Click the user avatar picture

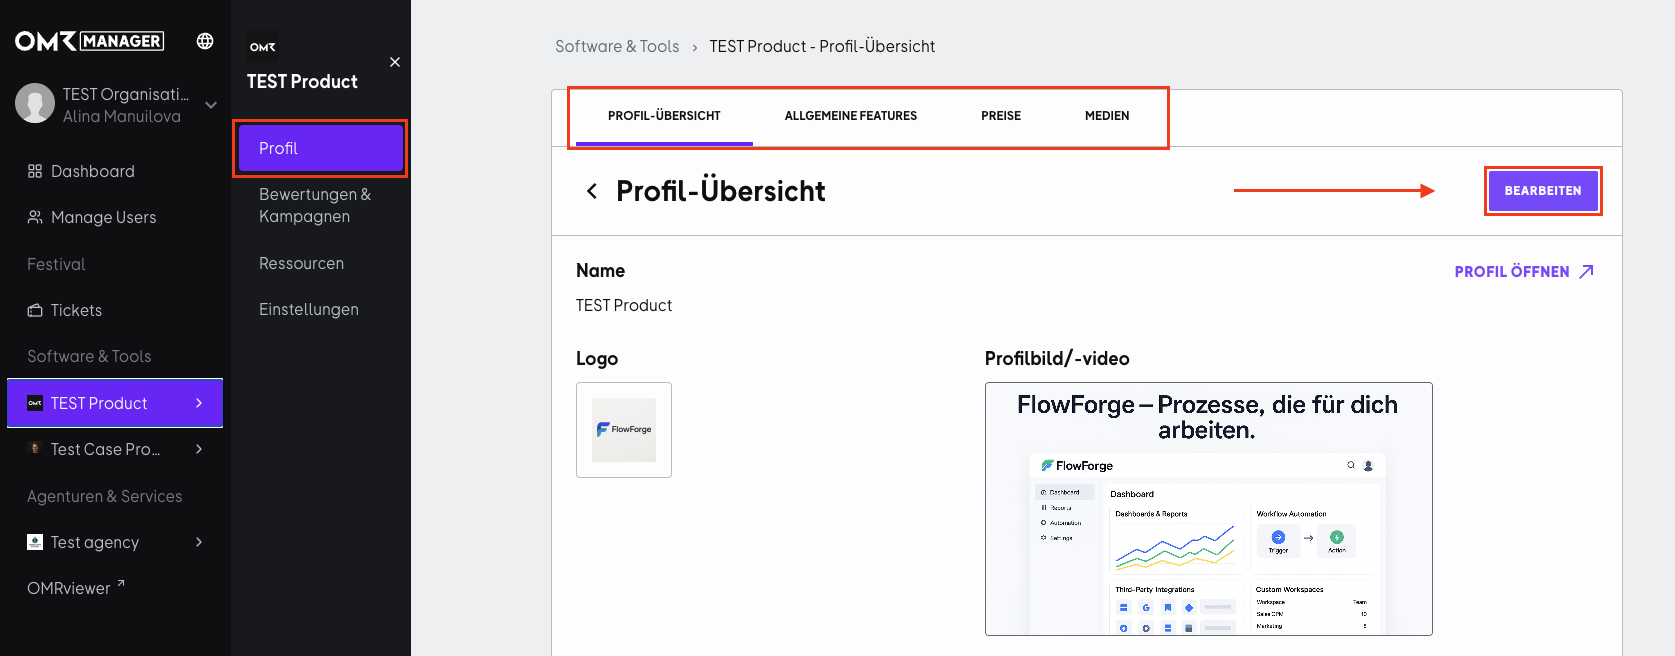point(35,104)
